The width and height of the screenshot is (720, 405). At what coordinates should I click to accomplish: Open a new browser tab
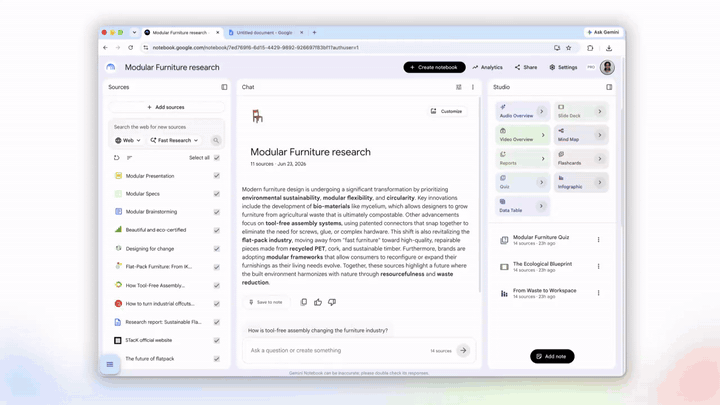coord(315,33)
